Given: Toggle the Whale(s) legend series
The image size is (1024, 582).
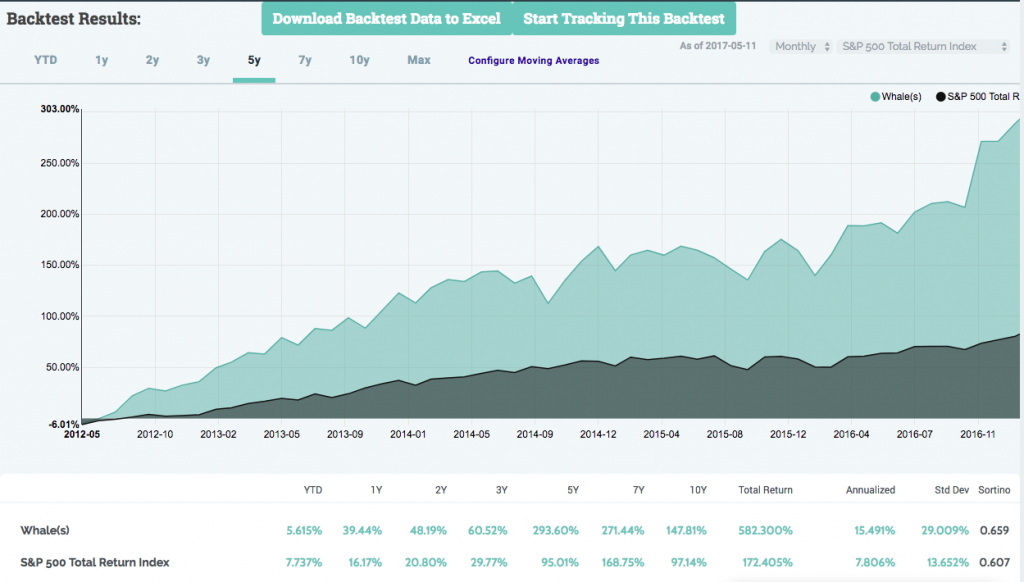Looking at the screenshot, I should click(x=901, y=97).
